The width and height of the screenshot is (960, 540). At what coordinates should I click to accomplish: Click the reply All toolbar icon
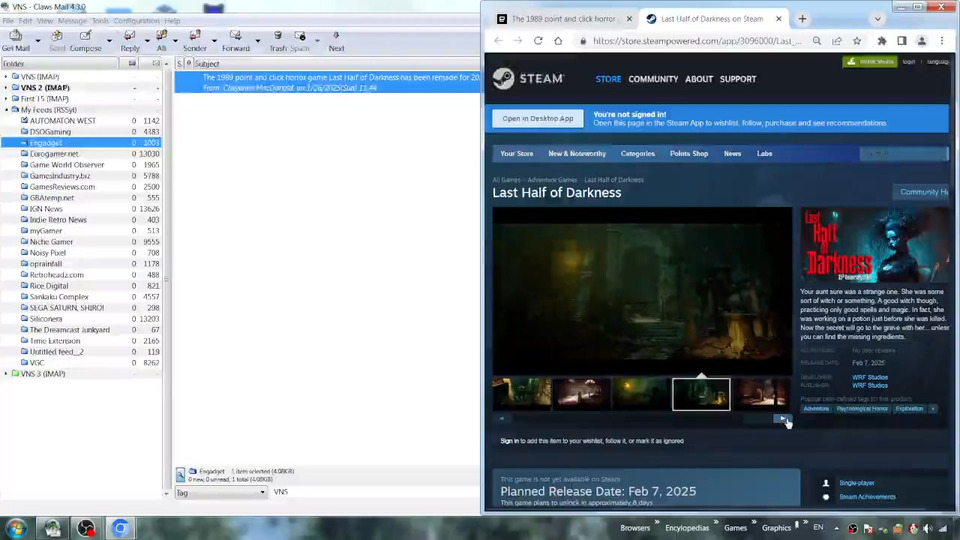(161, 40)
